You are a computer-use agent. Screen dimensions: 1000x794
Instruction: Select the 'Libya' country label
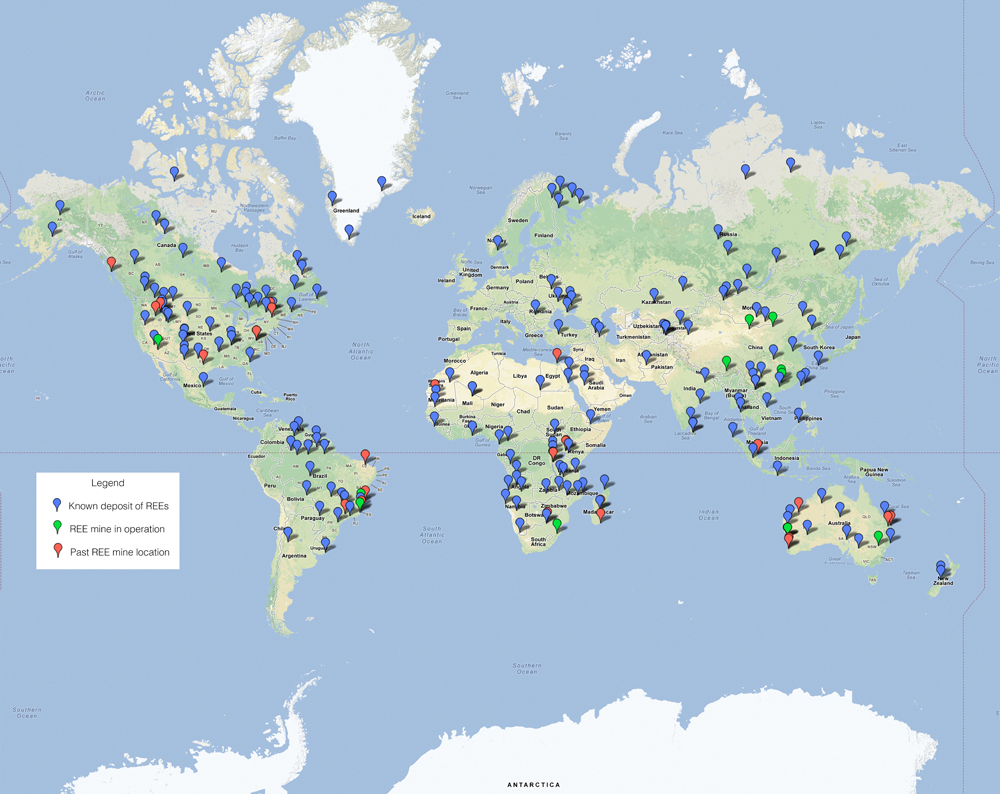click(x=520, y=376)
